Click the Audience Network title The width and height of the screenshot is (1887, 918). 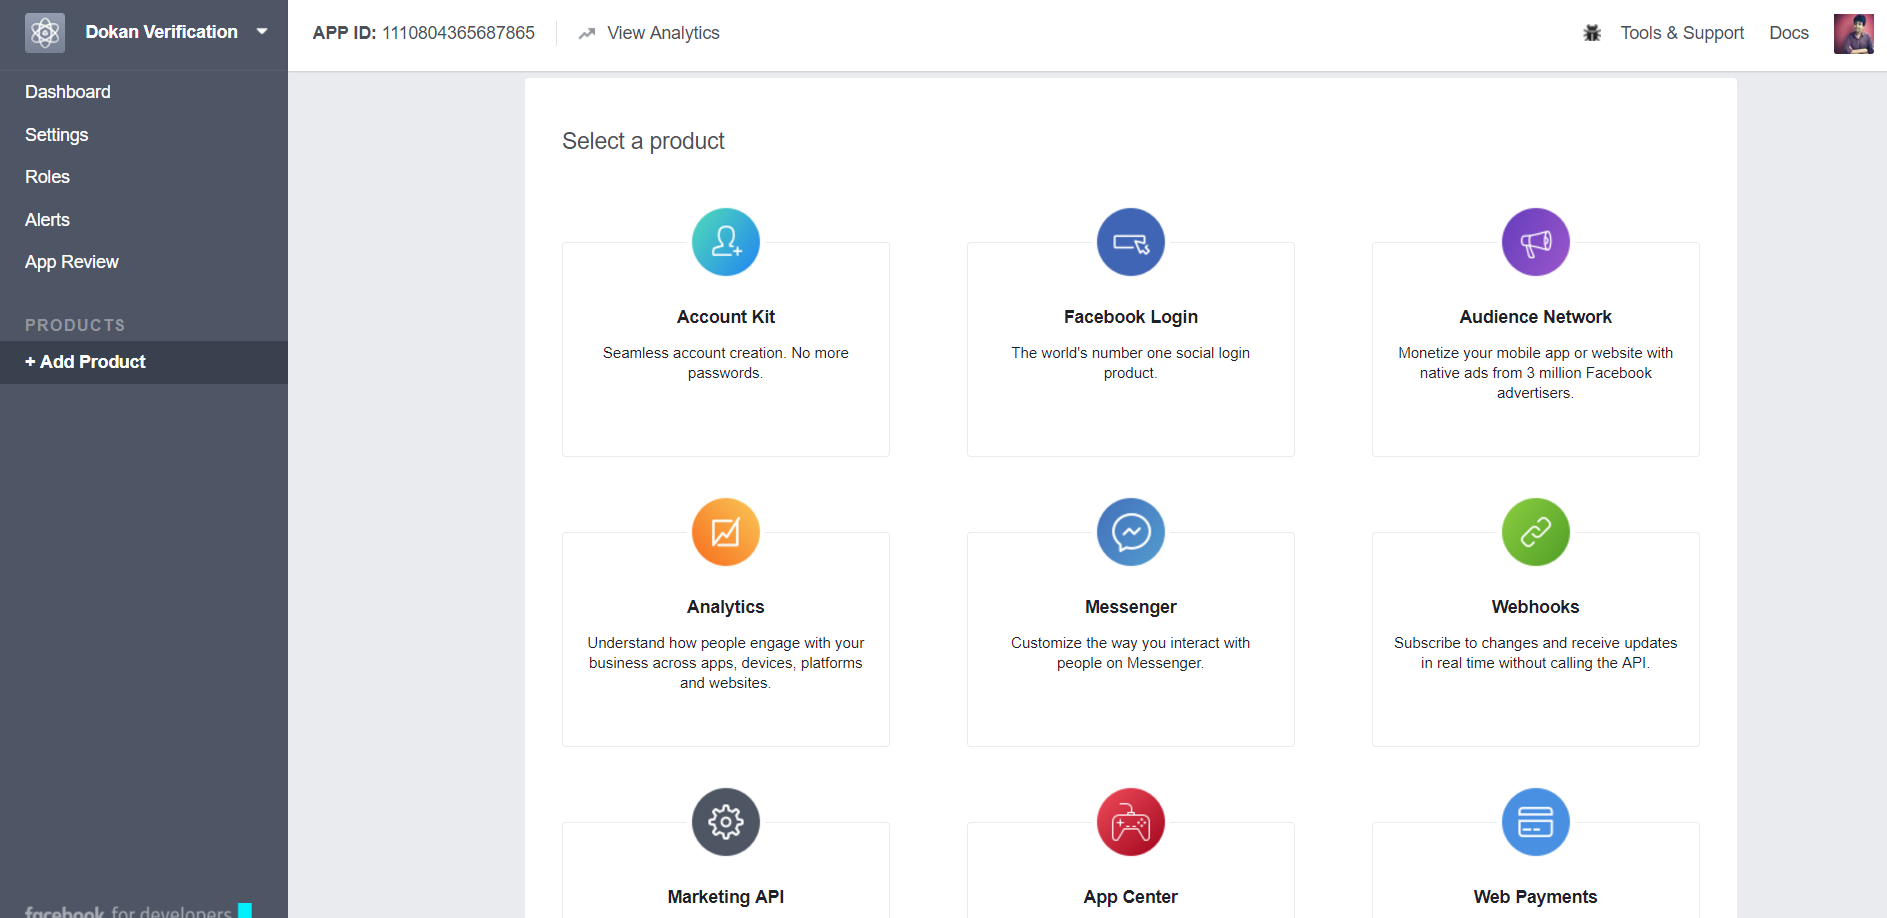pyautogui.click(x=1536, y=317)
